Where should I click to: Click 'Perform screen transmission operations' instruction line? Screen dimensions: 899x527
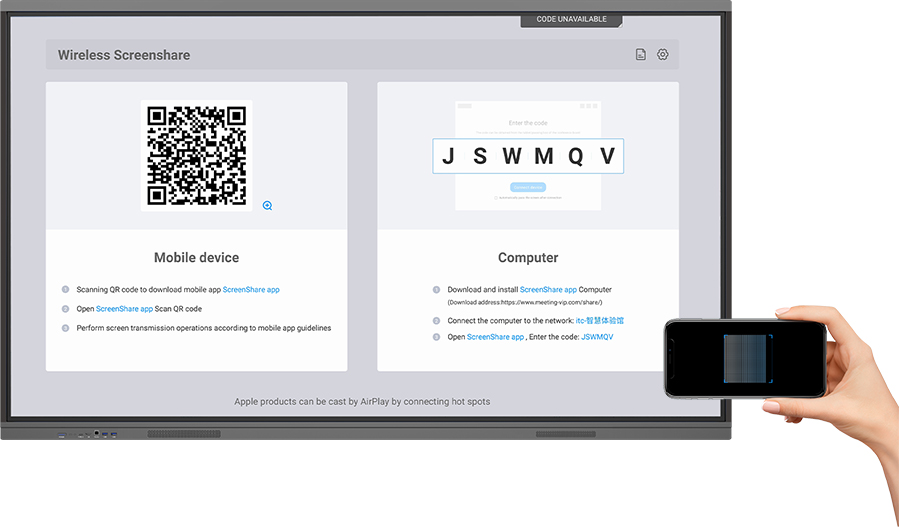coord(204,328)
